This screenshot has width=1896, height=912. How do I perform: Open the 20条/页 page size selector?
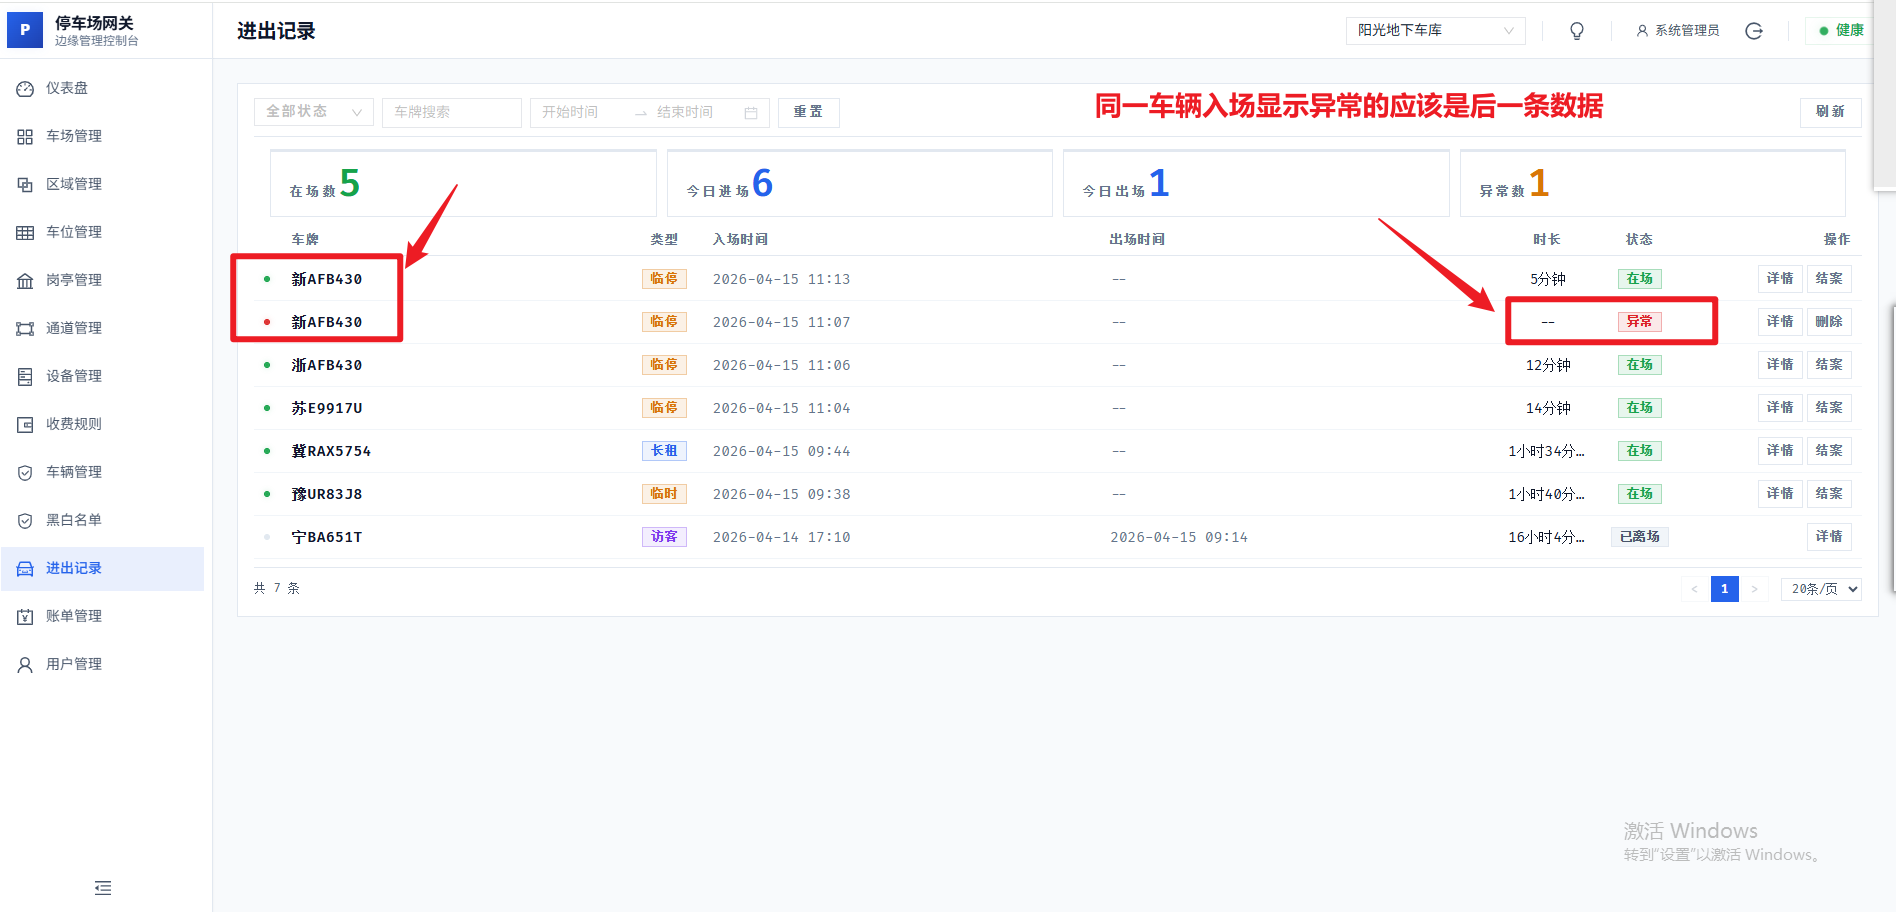point(1820,589)
